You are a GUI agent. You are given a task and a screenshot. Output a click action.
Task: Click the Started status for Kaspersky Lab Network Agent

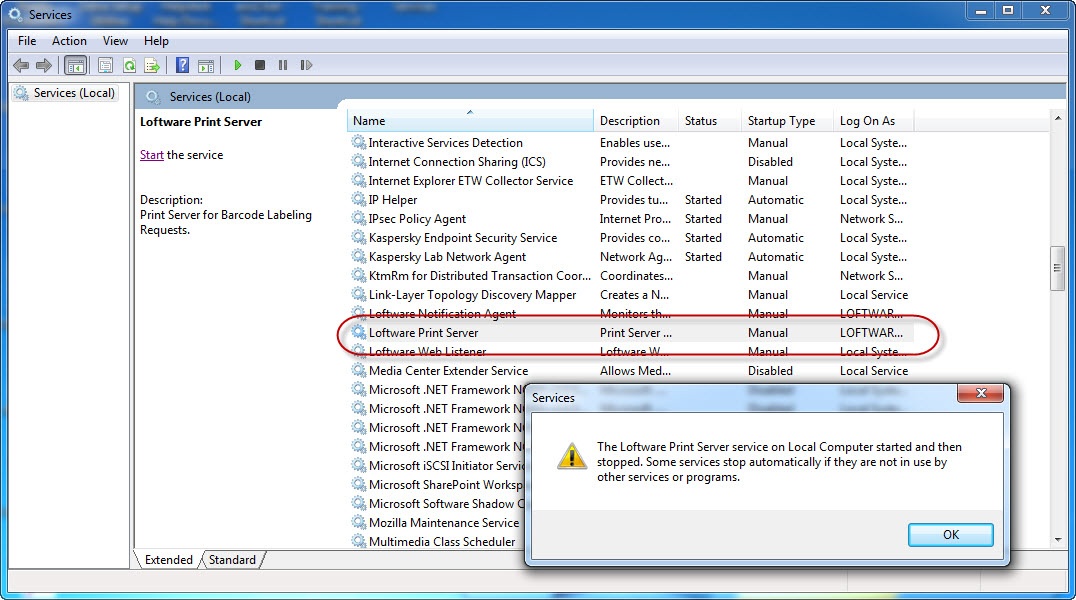[x=703, y=256]
